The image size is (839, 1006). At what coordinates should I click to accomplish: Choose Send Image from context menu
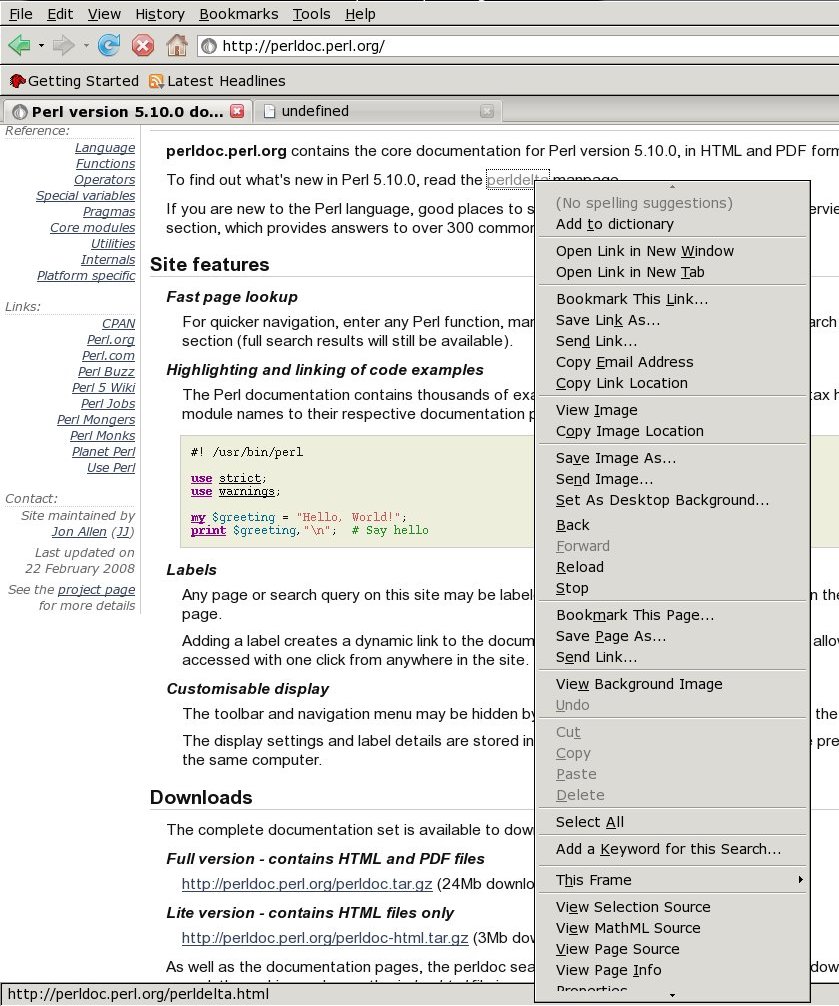pos(672,479)
